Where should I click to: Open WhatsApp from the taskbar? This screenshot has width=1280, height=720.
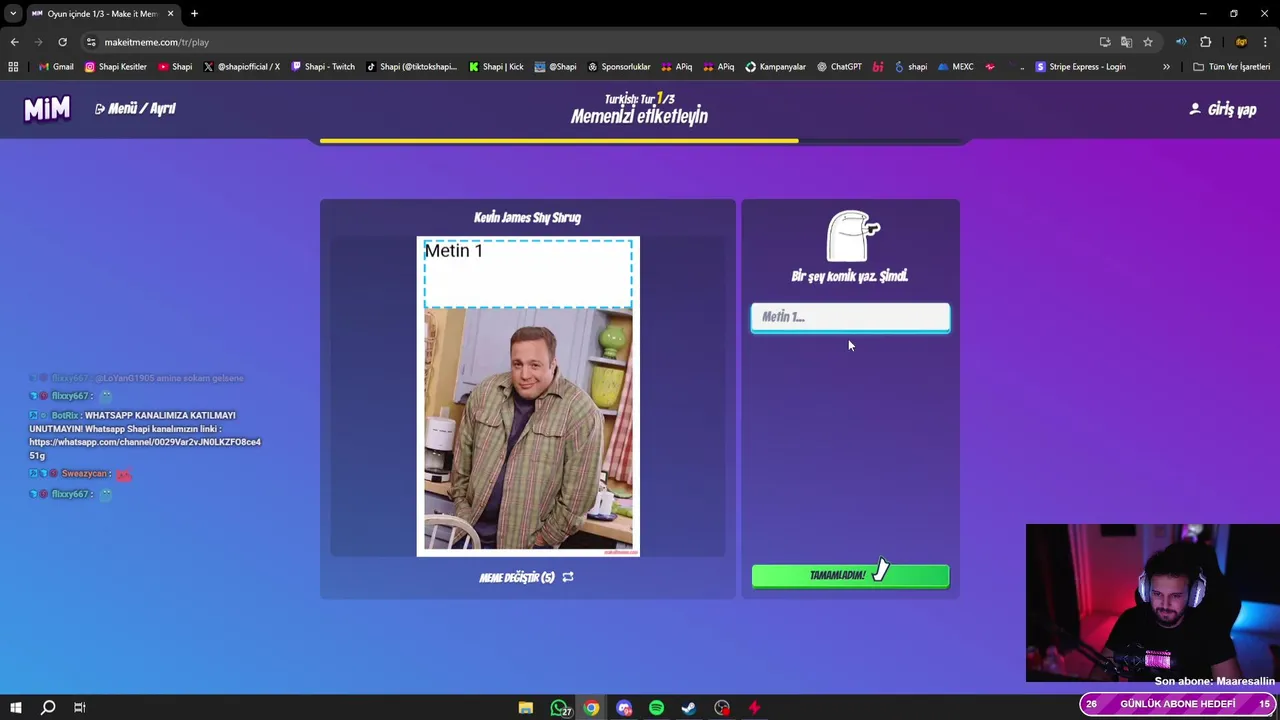(559, 708)
